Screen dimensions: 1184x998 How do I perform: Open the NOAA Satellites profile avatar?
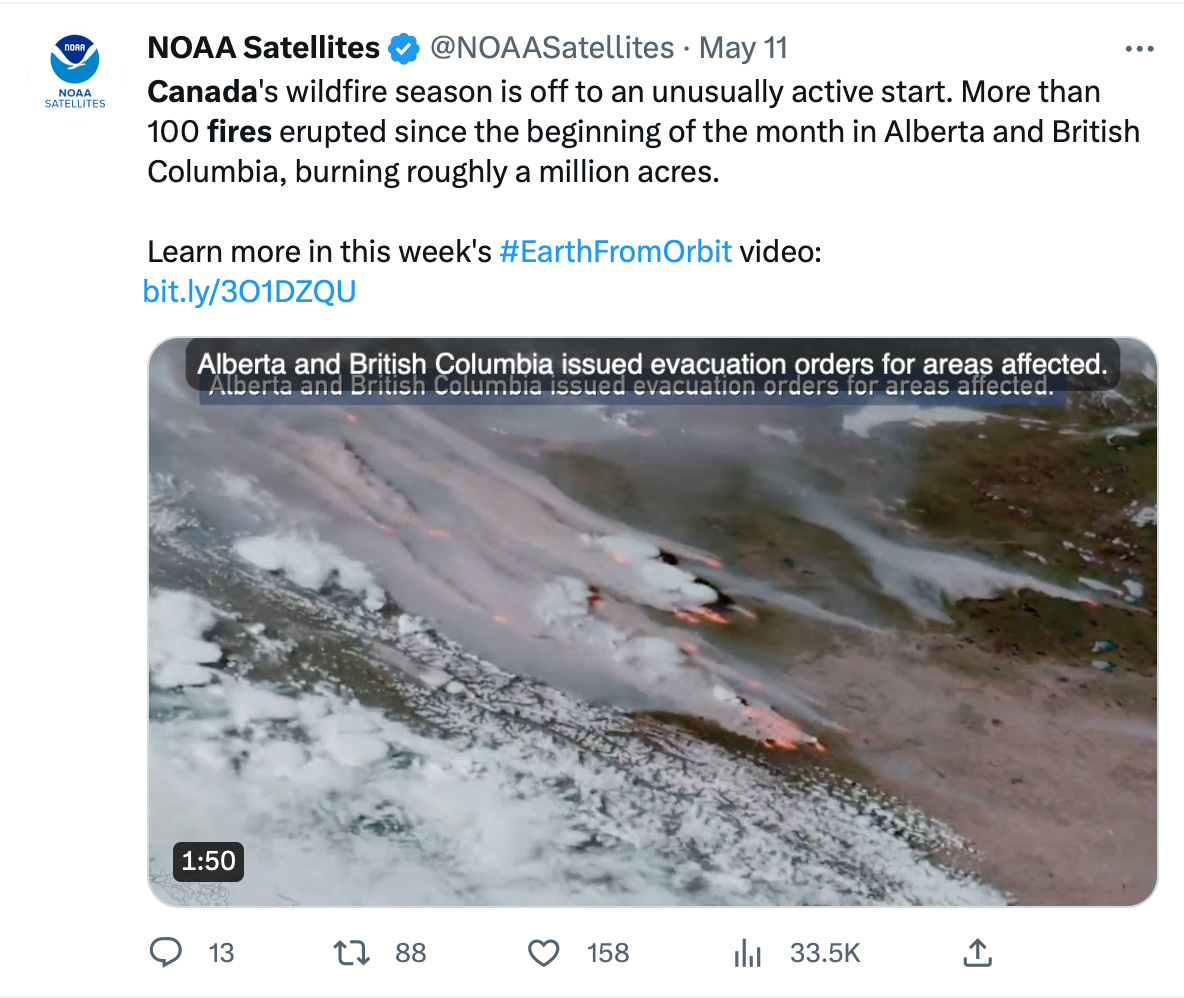(x=75, y=70)
